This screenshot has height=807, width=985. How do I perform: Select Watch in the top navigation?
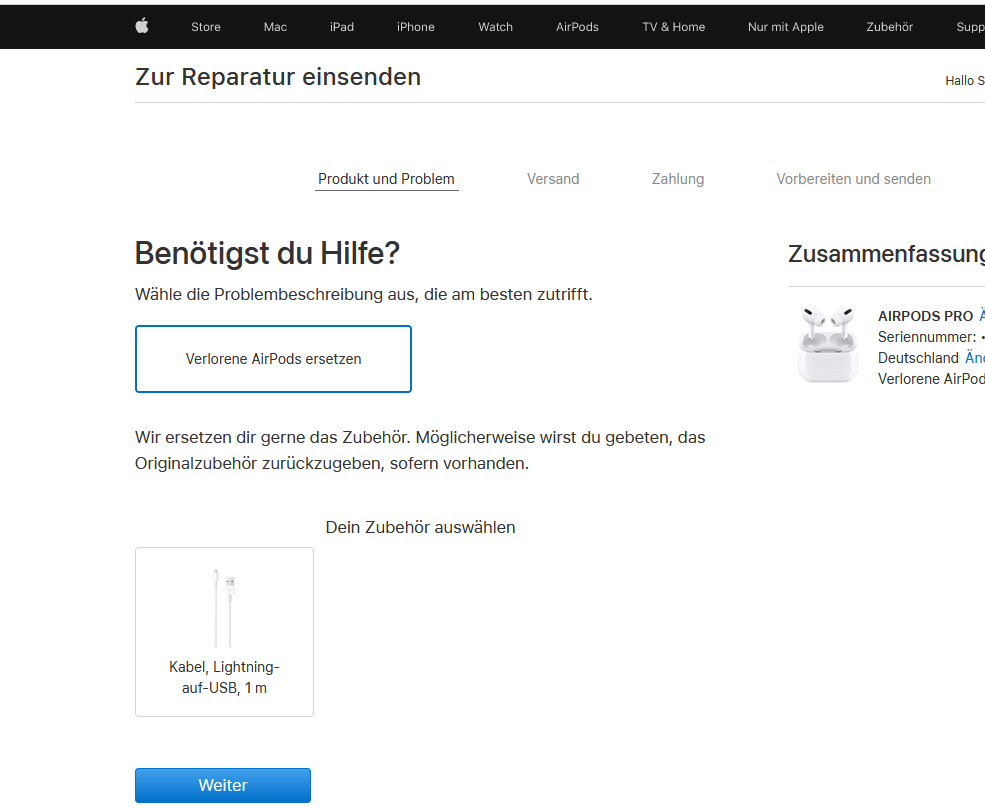(x=496, y=27)
